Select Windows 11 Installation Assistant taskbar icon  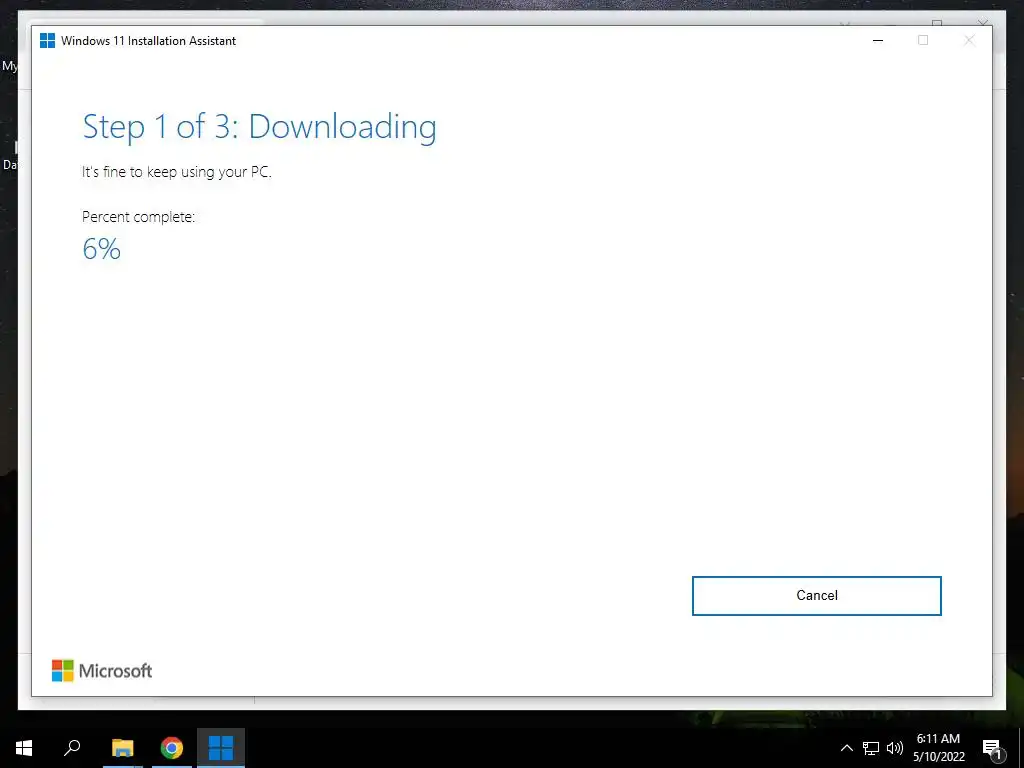coord(221,748)
